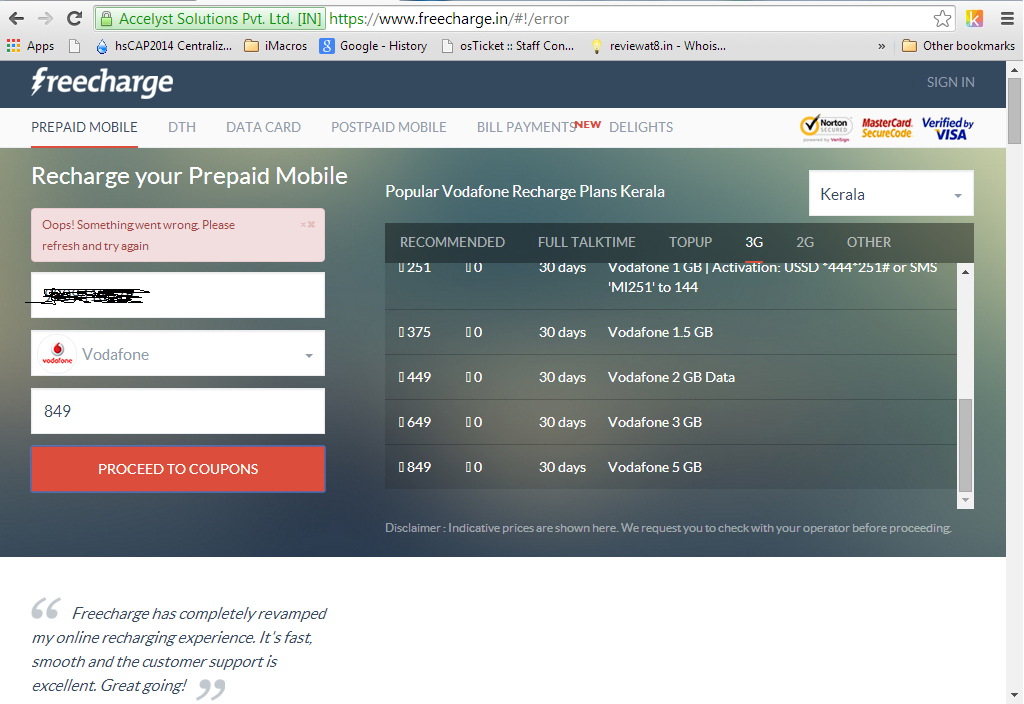Open the Kerala circle dropdown

891,194
